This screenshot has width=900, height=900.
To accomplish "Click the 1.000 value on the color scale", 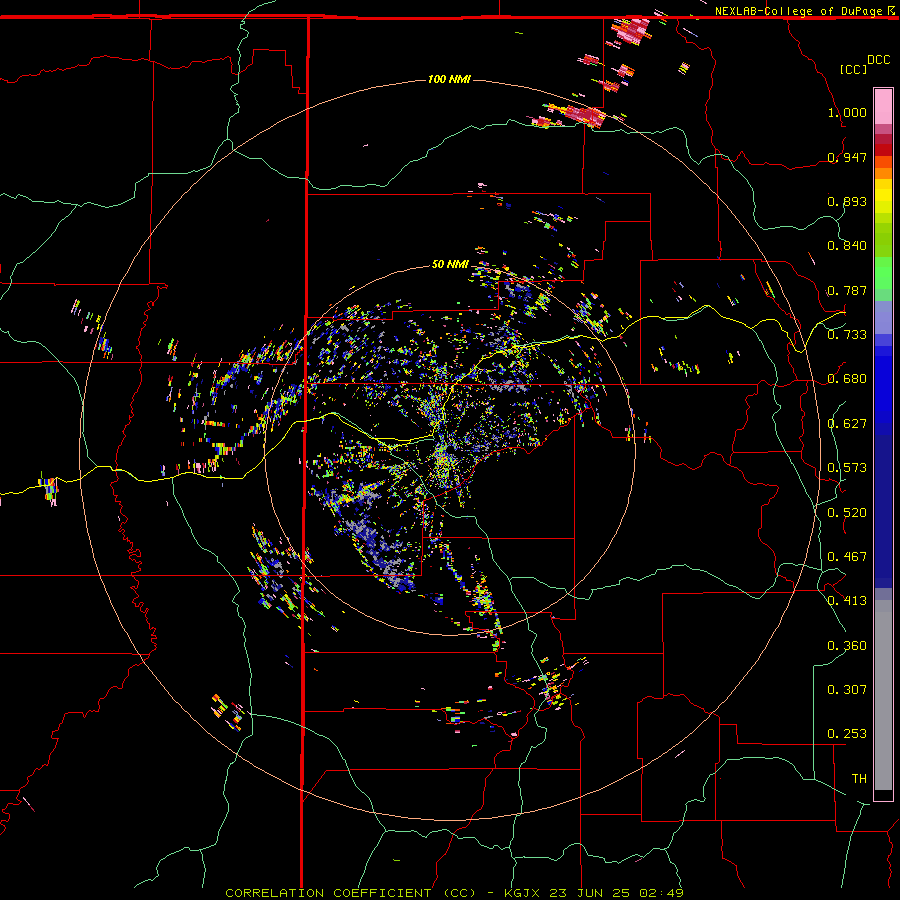I will (x=847, y=112).
